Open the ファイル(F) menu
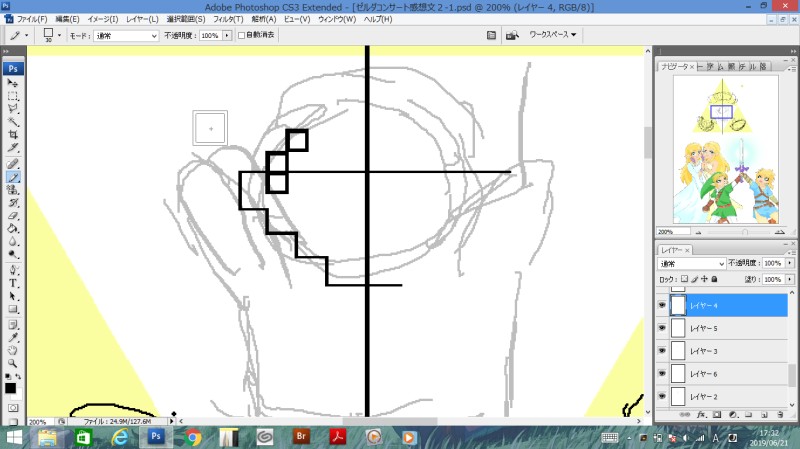 (32, 19)
